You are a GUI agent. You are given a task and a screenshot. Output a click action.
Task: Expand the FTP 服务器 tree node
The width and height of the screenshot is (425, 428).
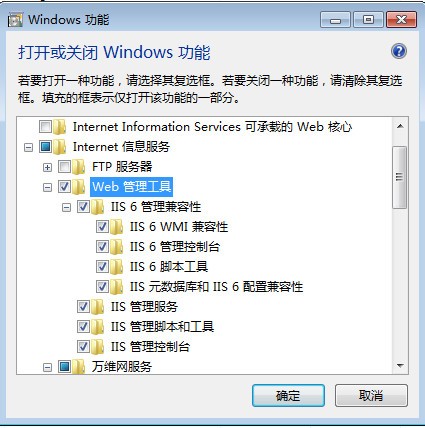point(48,167)
